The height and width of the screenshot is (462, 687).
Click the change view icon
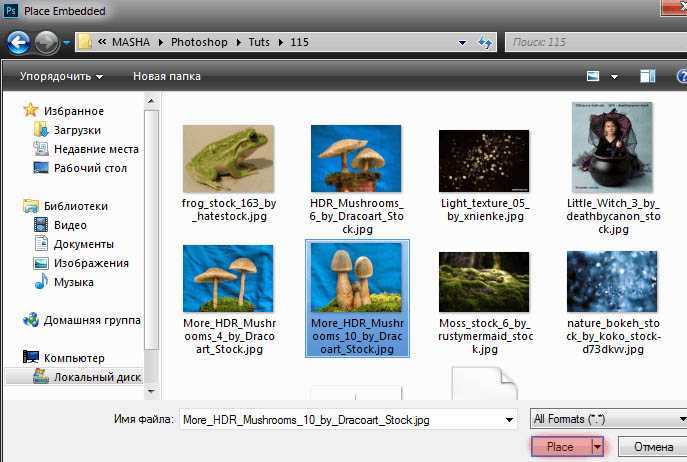tap(593, 76)
